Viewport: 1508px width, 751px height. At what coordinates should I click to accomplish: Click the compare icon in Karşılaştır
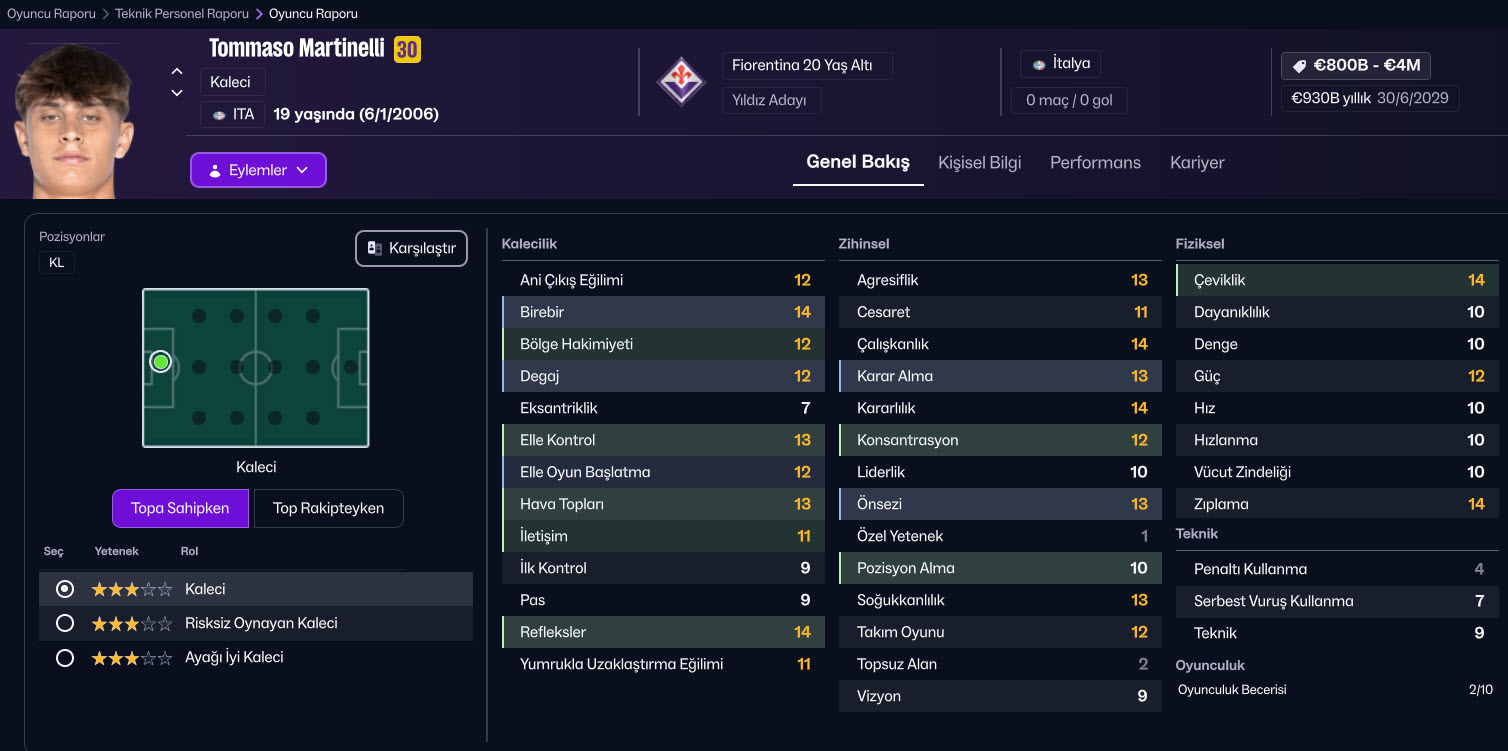pyautogui.click(x=375, y=248)
